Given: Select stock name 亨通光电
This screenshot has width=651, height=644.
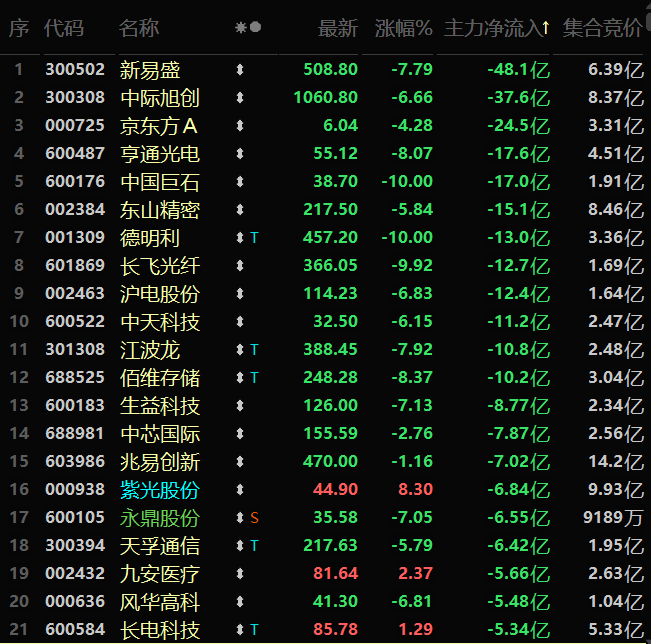Looking at the screenshot, I should click(160, 154).
